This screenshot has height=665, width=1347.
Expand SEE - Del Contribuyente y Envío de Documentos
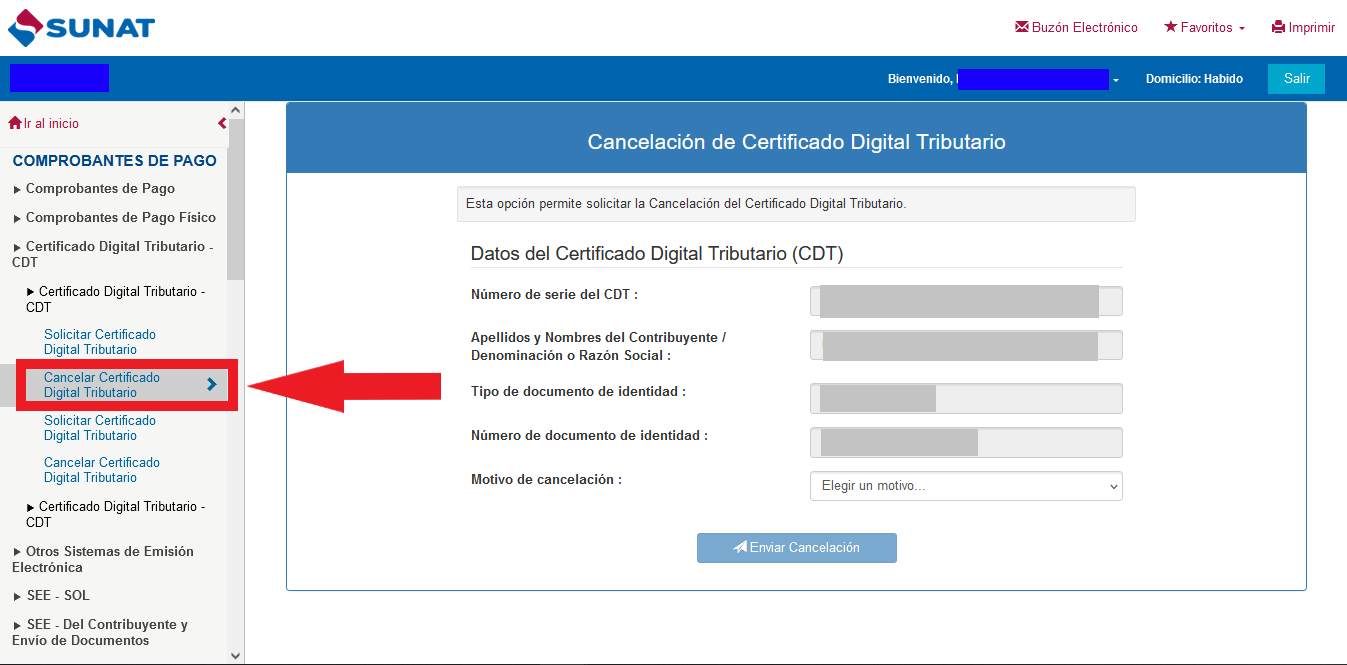100,632
